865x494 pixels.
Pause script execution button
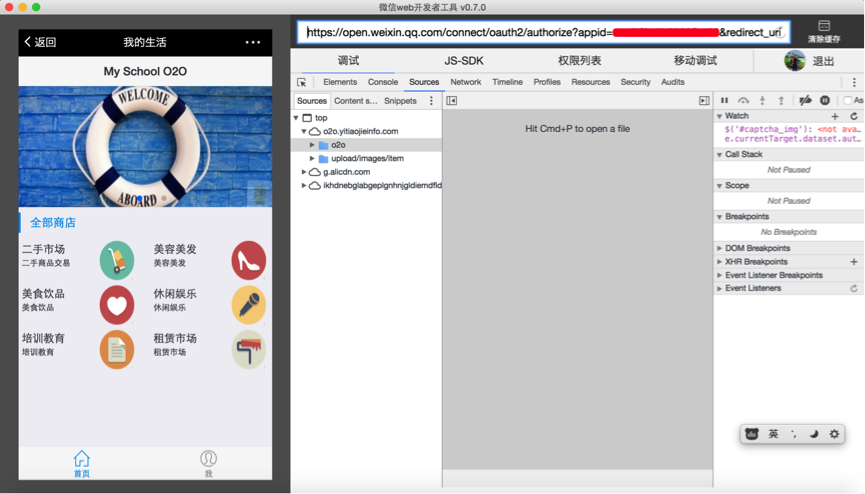click(x=724, y=100)
